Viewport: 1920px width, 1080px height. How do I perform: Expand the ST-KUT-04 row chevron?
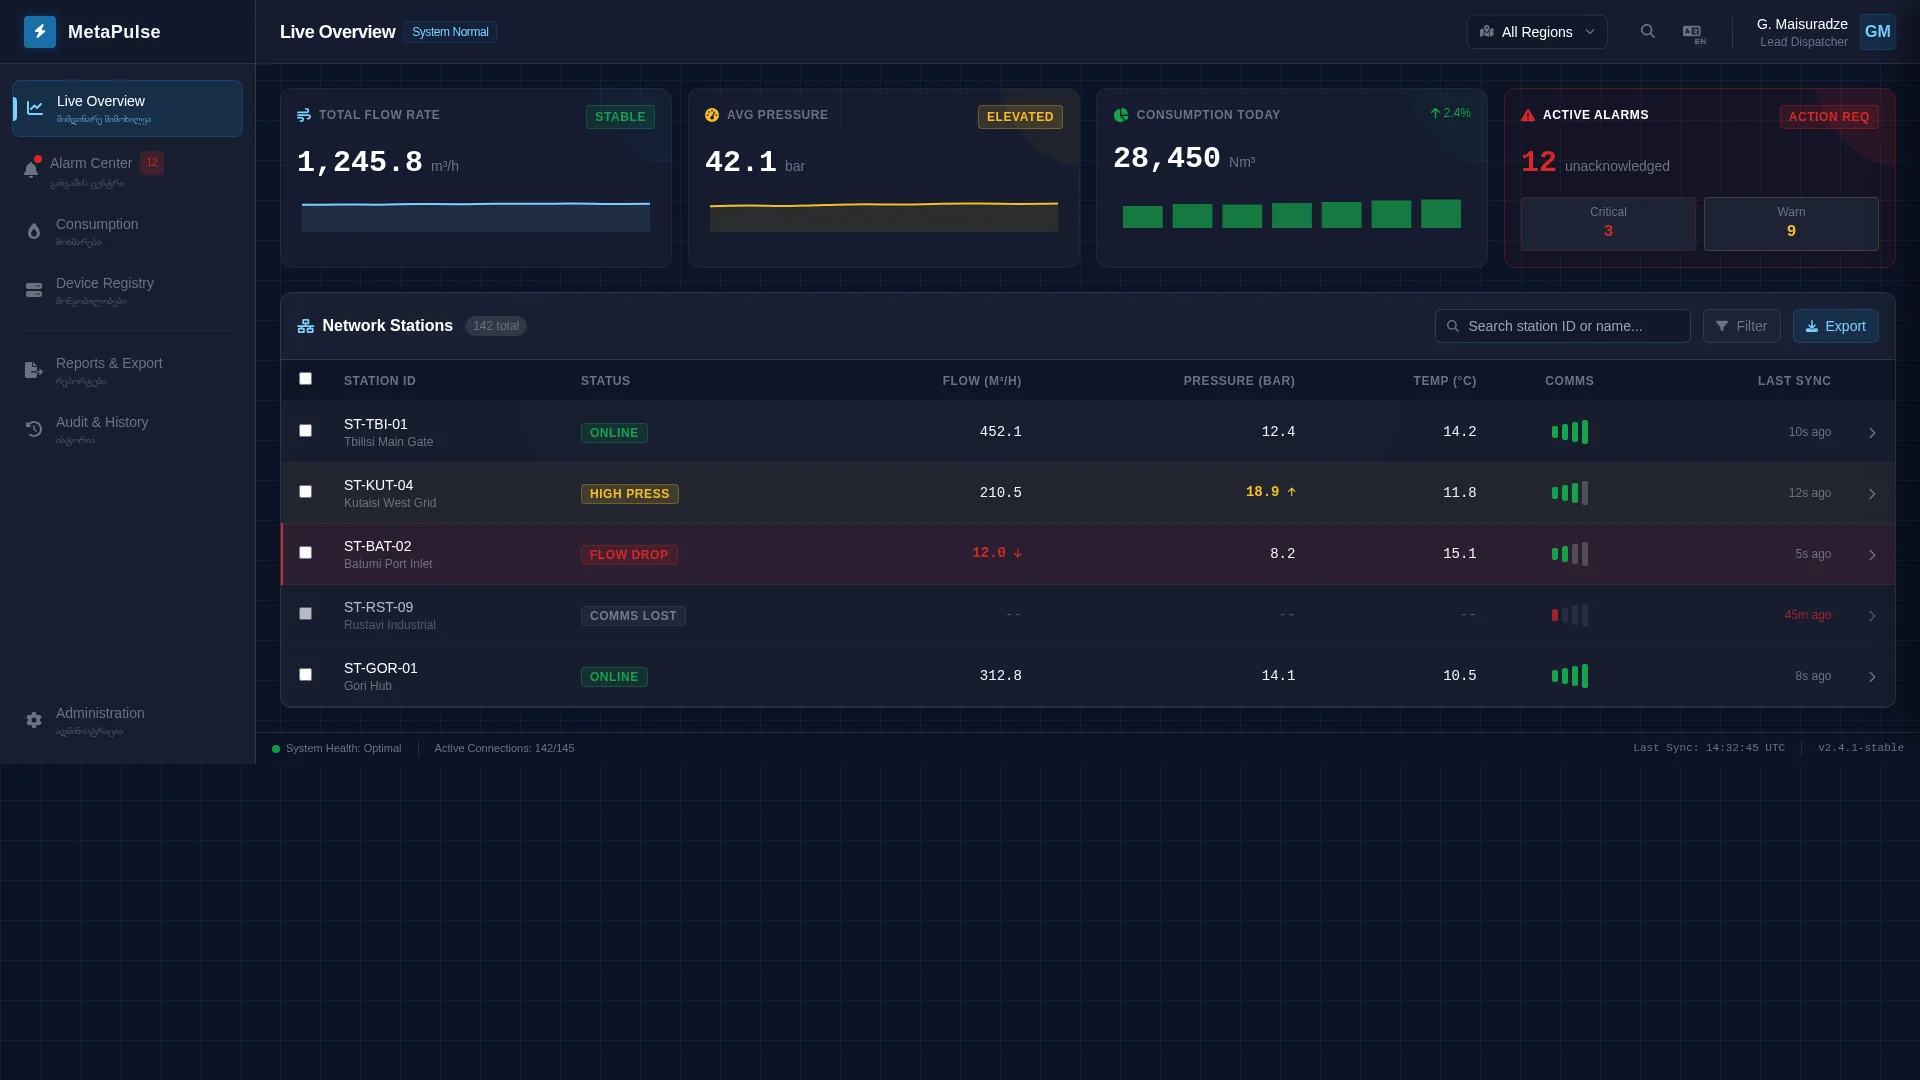[1872, 494]
